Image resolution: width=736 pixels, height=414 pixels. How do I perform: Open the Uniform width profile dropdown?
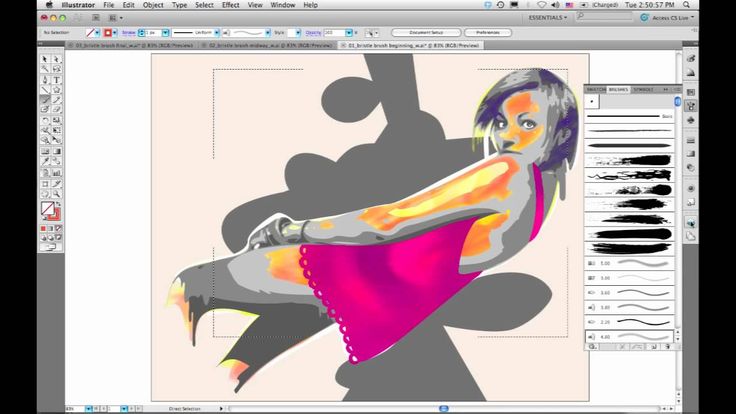tap(217, 32)
